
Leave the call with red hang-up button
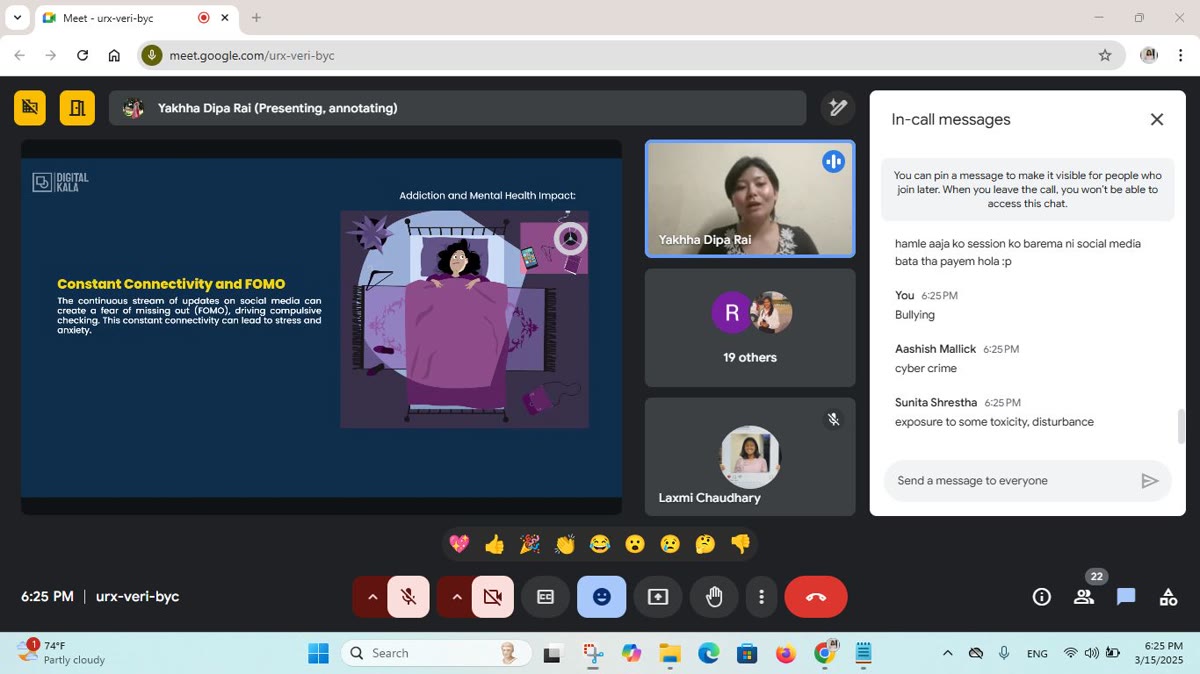[x=816, y=597]
